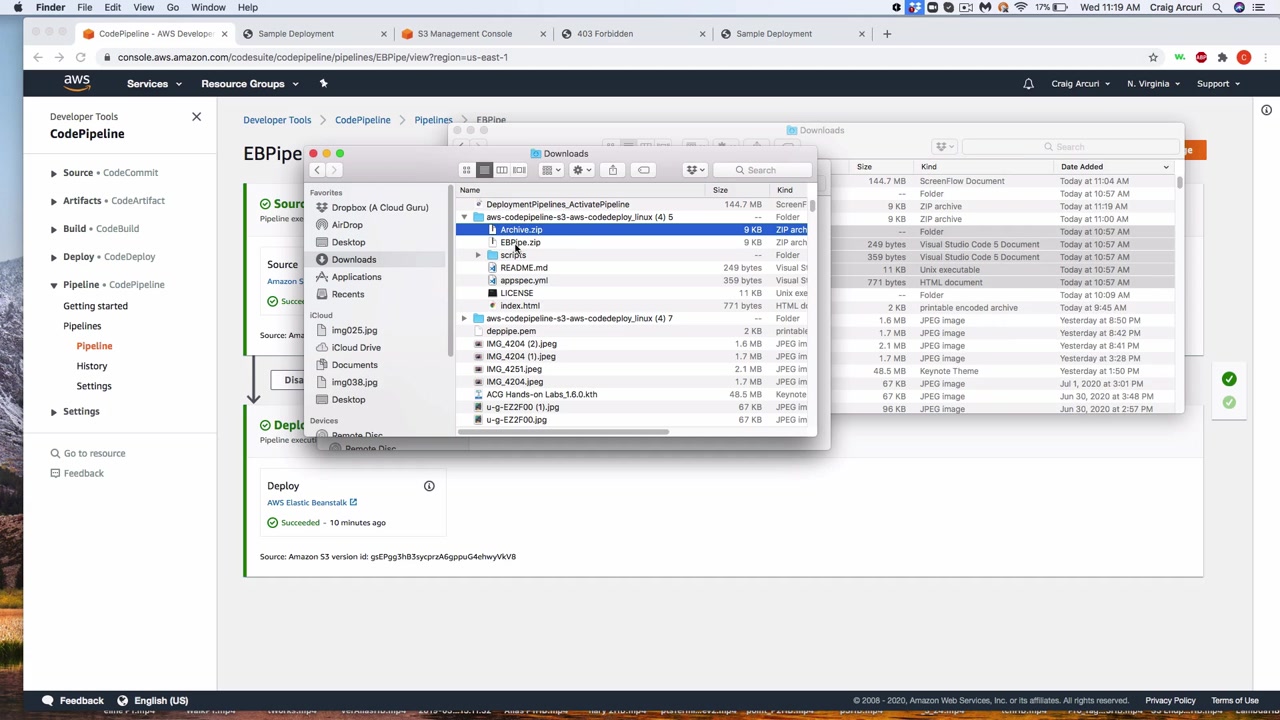Open Siri from the menu bar
This screenshot has height=720, width=1280.
[x=1240, y=7]
